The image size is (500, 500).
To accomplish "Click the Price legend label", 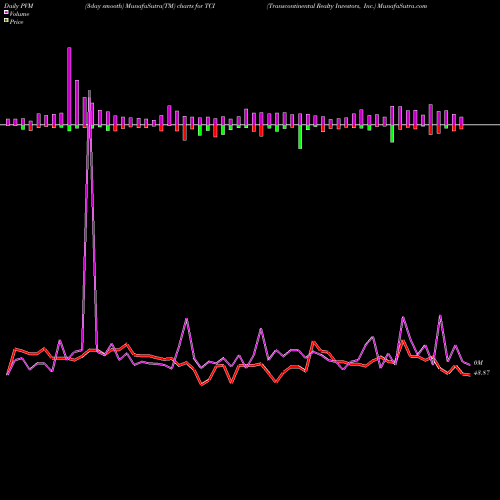I will click(16, 22).
